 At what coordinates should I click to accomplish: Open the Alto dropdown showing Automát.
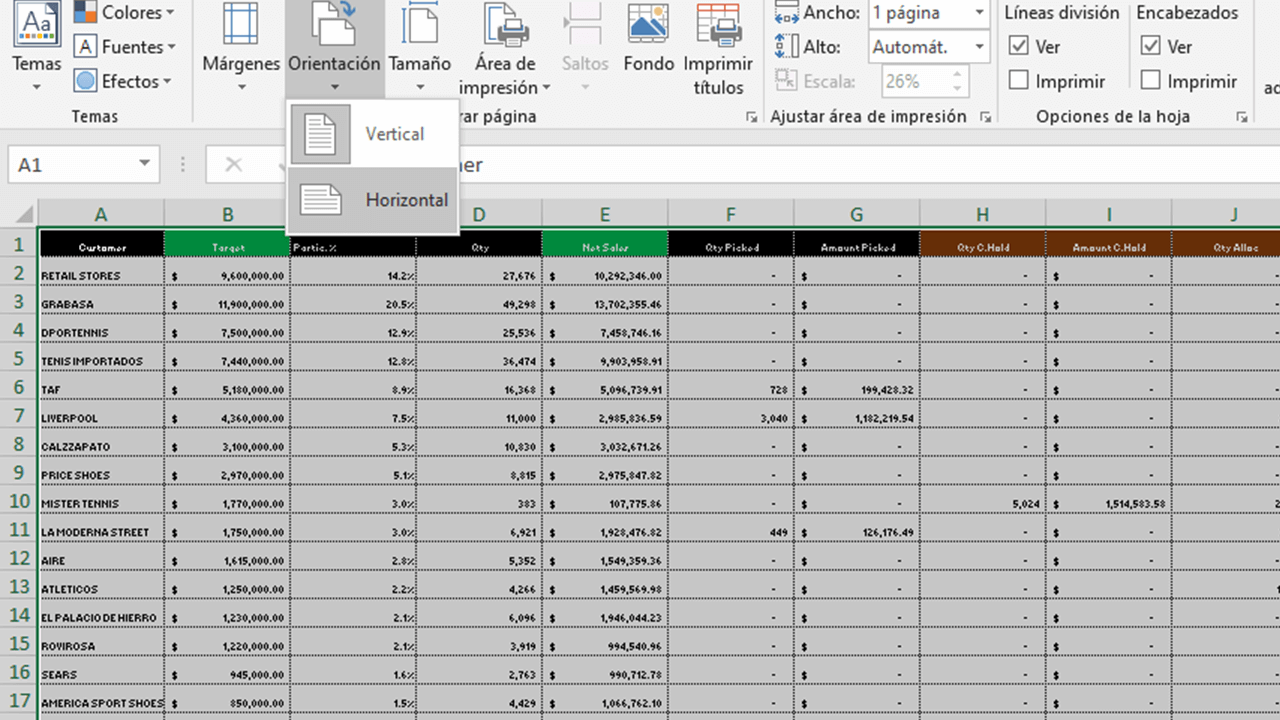(978, 46)
